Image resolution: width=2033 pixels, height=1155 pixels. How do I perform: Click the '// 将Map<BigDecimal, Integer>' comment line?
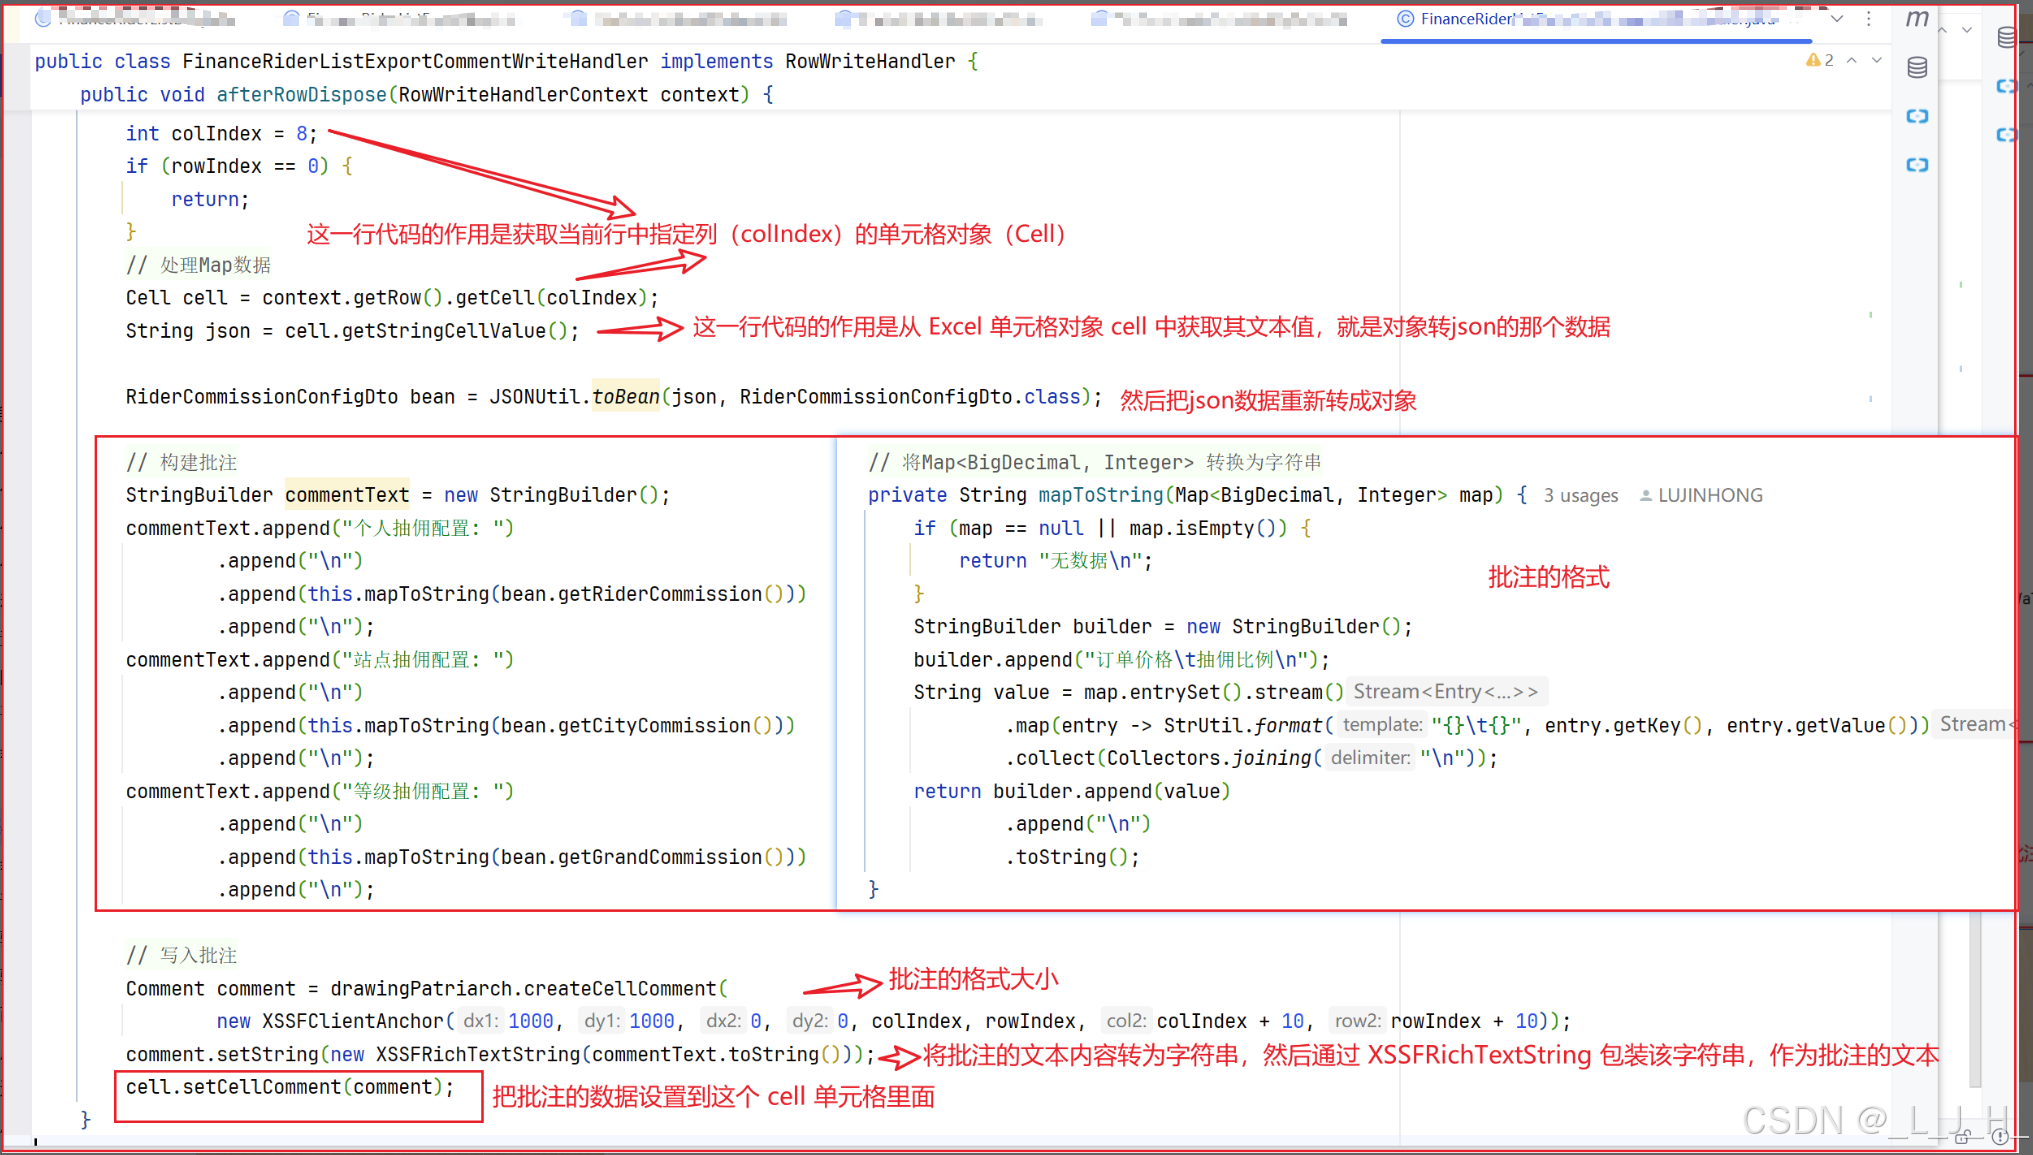pos(1095,462)
